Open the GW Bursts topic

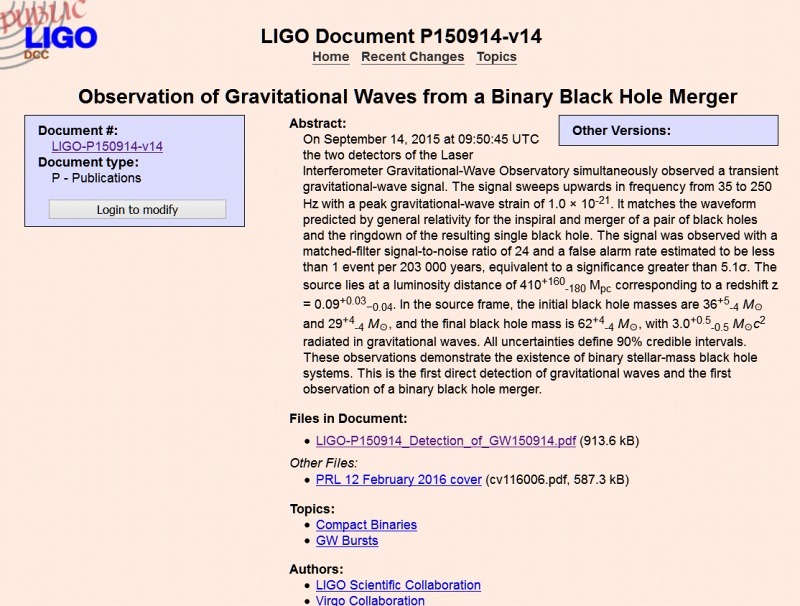click(x=347, y=541)
